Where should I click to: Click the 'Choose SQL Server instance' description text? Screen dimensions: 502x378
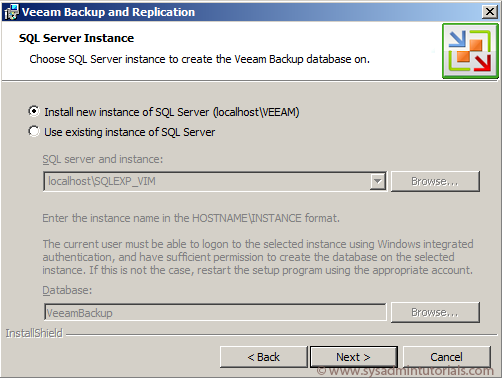click(200, 59)
